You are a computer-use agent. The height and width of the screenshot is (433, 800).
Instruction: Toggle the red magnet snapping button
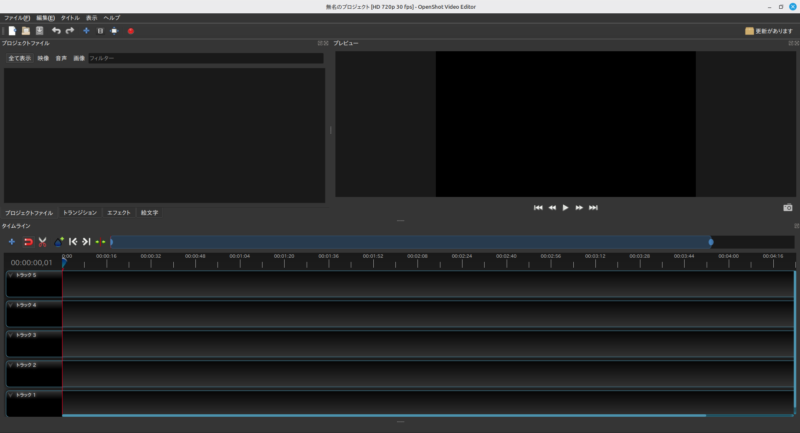[28, 242]
